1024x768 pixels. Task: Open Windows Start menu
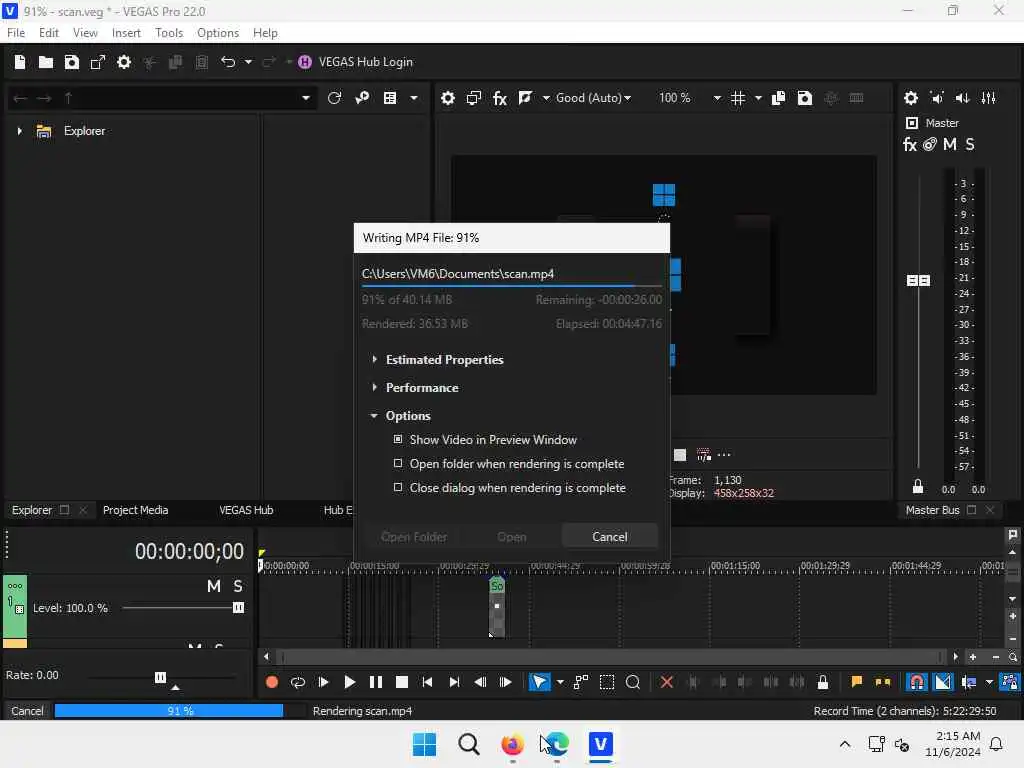(x=424, y=744)
